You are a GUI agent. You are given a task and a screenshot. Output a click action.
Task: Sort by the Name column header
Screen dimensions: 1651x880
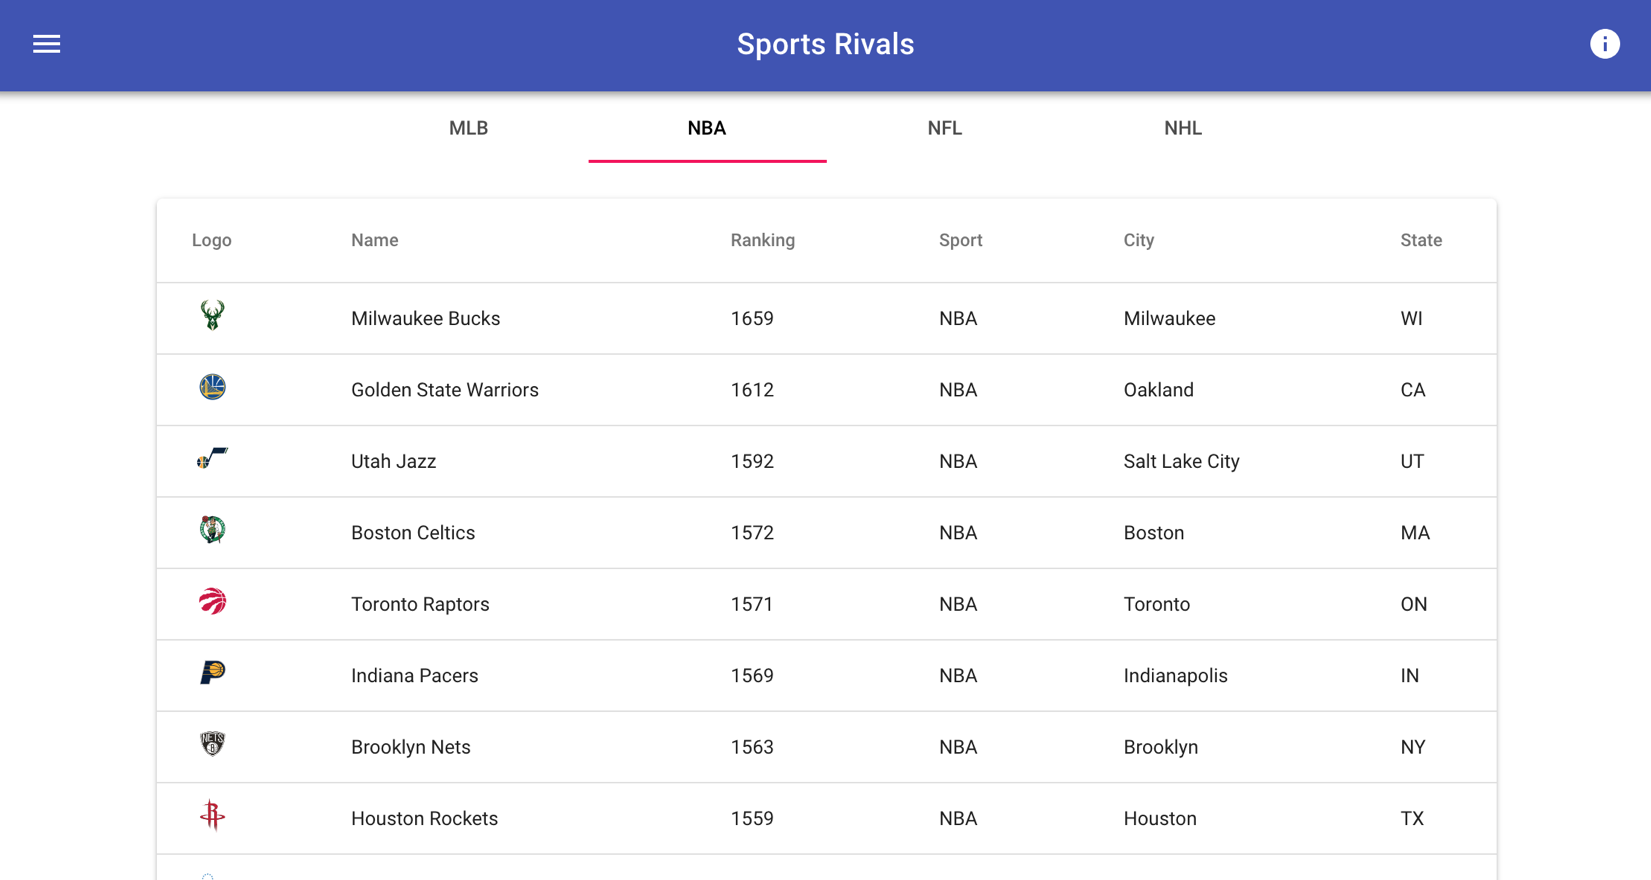click(x=375, y=240)
